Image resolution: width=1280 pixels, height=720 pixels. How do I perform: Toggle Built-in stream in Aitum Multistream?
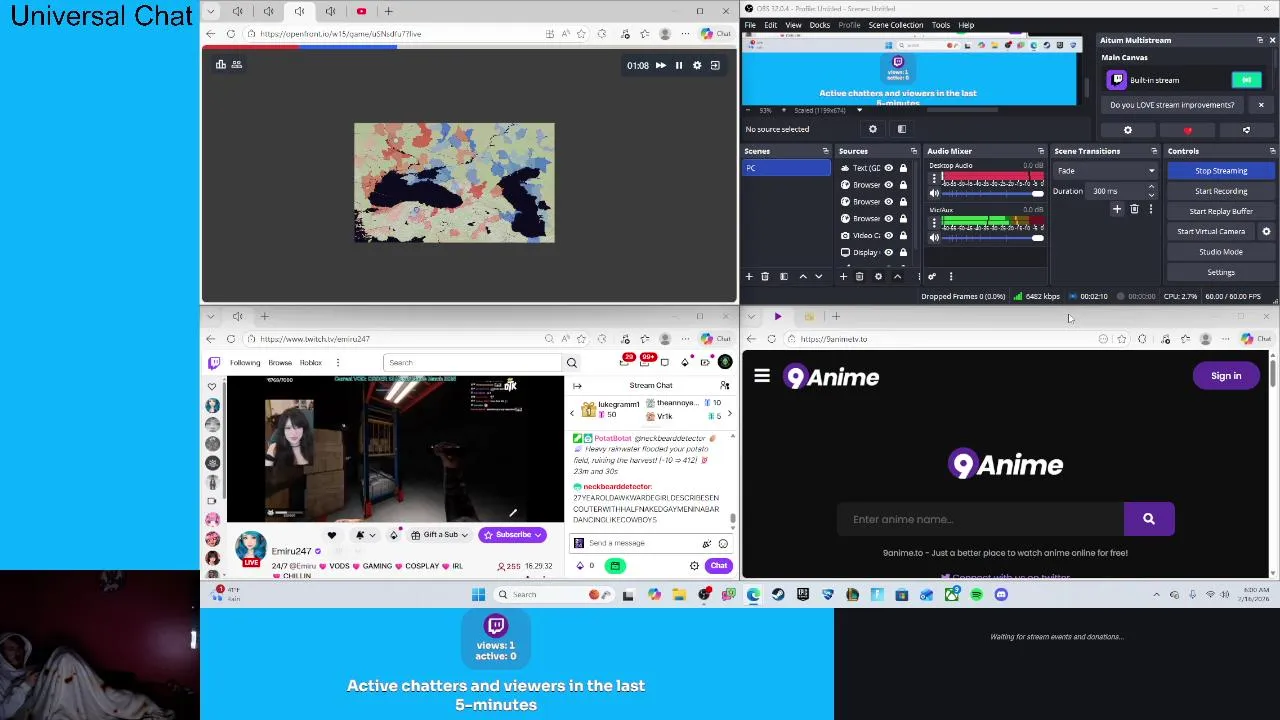(1246, 80)
